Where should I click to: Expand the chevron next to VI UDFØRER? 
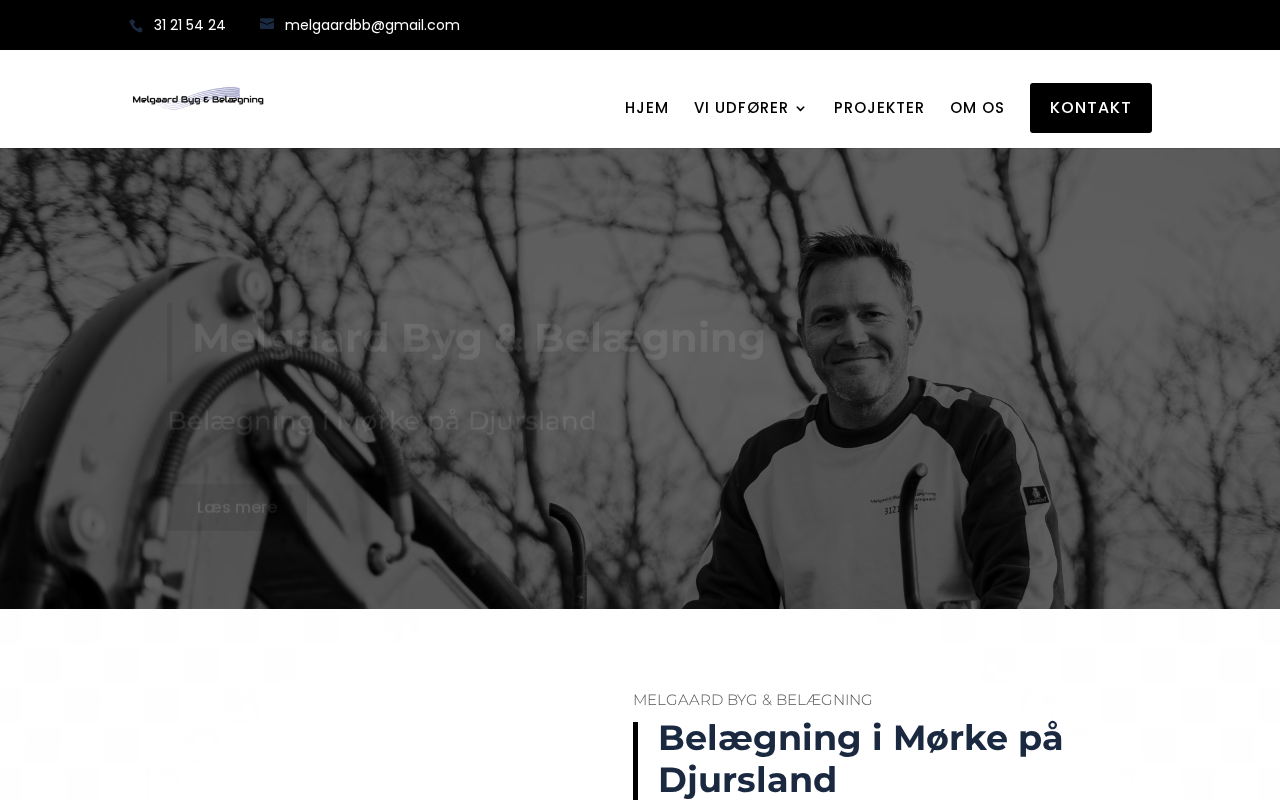pos(800,108)
